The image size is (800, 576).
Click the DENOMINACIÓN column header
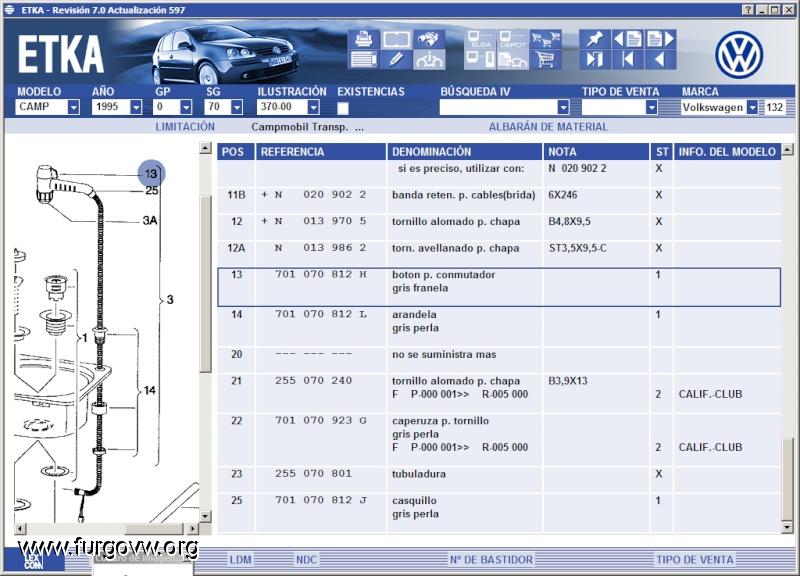(x=464, y=152)
